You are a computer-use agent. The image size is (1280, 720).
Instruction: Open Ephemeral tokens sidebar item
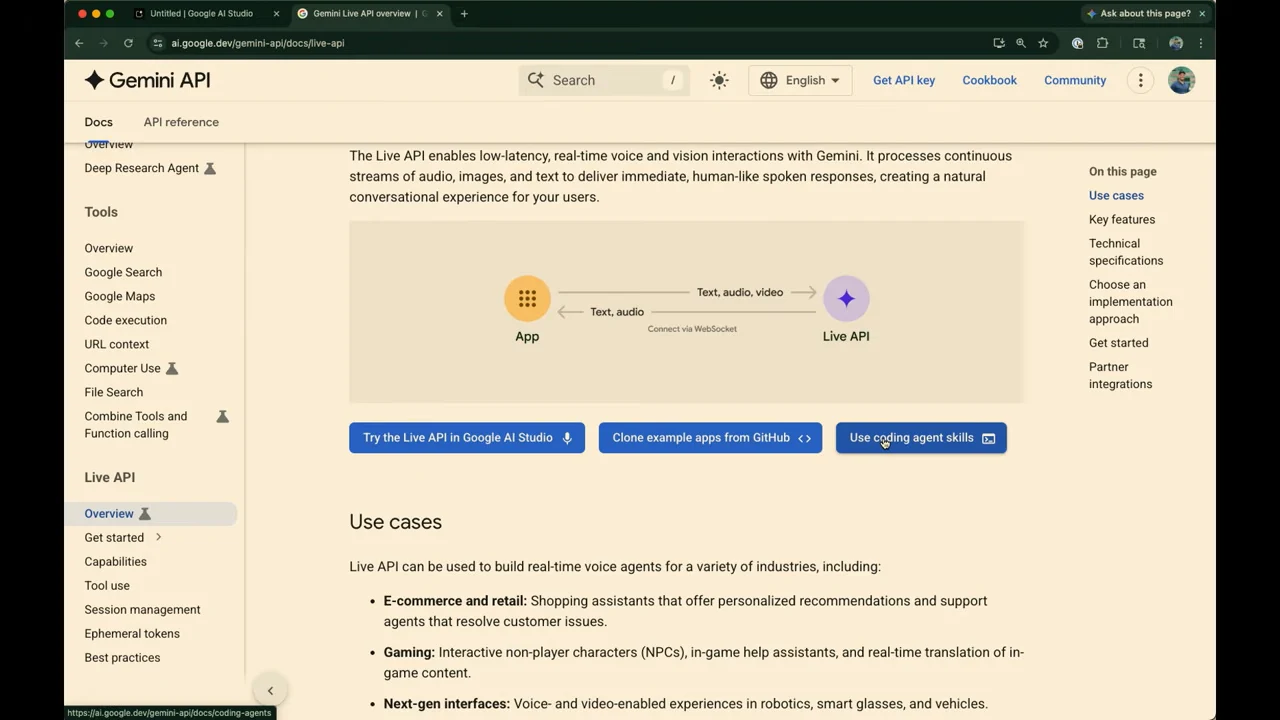coord(132,633)
